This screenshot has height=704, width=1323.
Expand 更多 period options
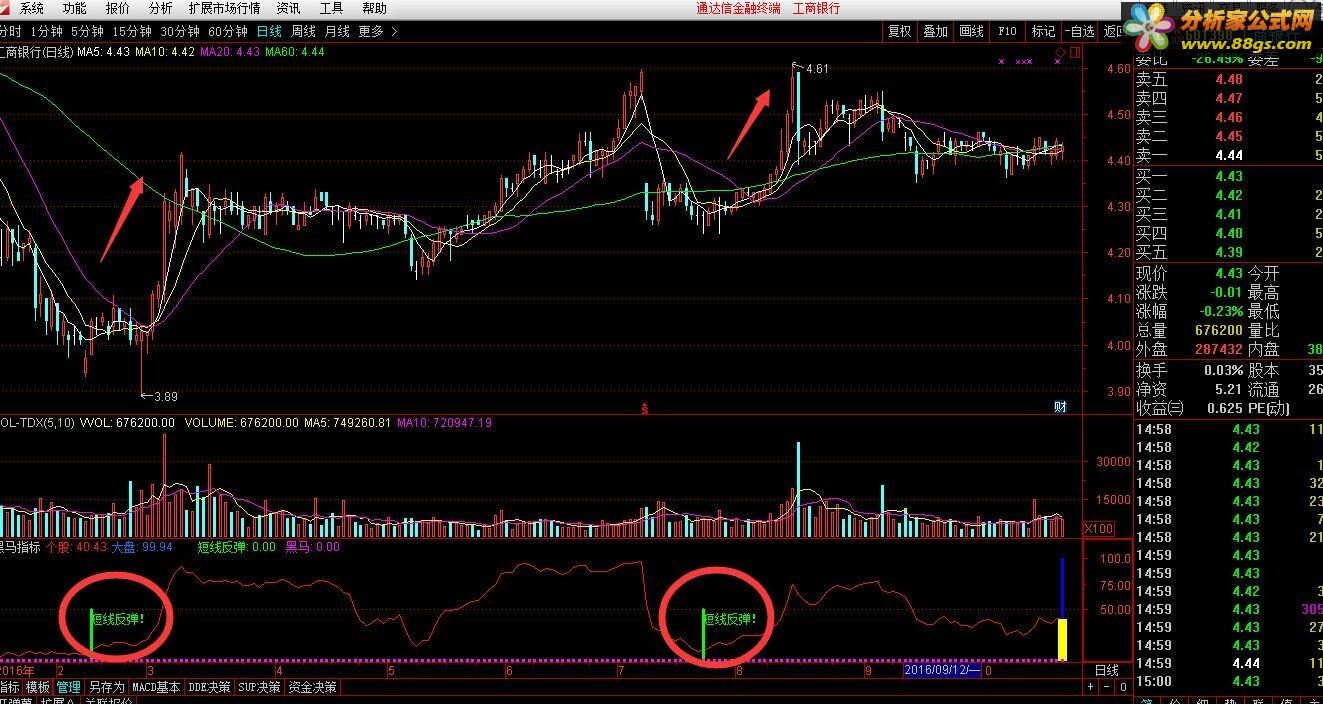point(378,31)
